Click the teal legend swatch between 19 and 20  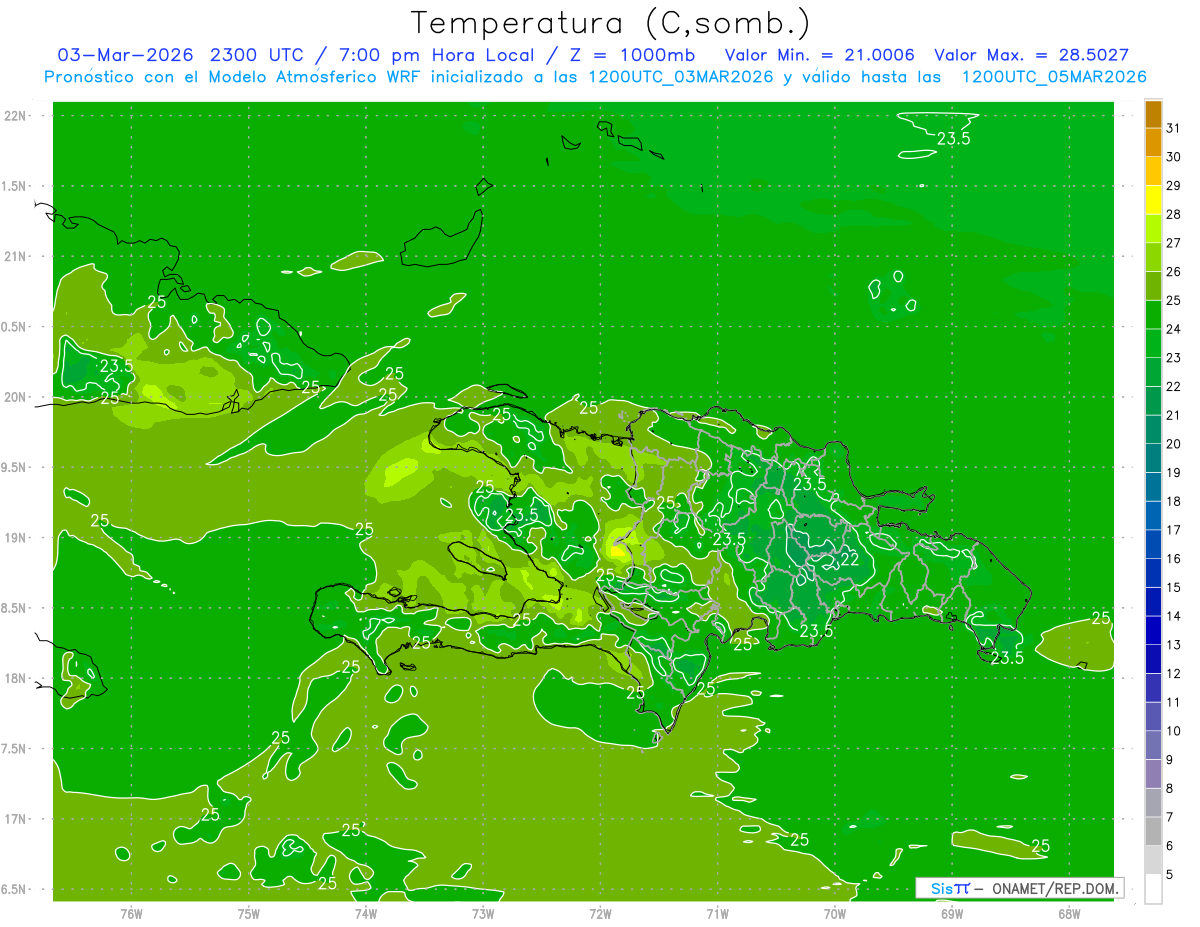[x=1154, y=458]
